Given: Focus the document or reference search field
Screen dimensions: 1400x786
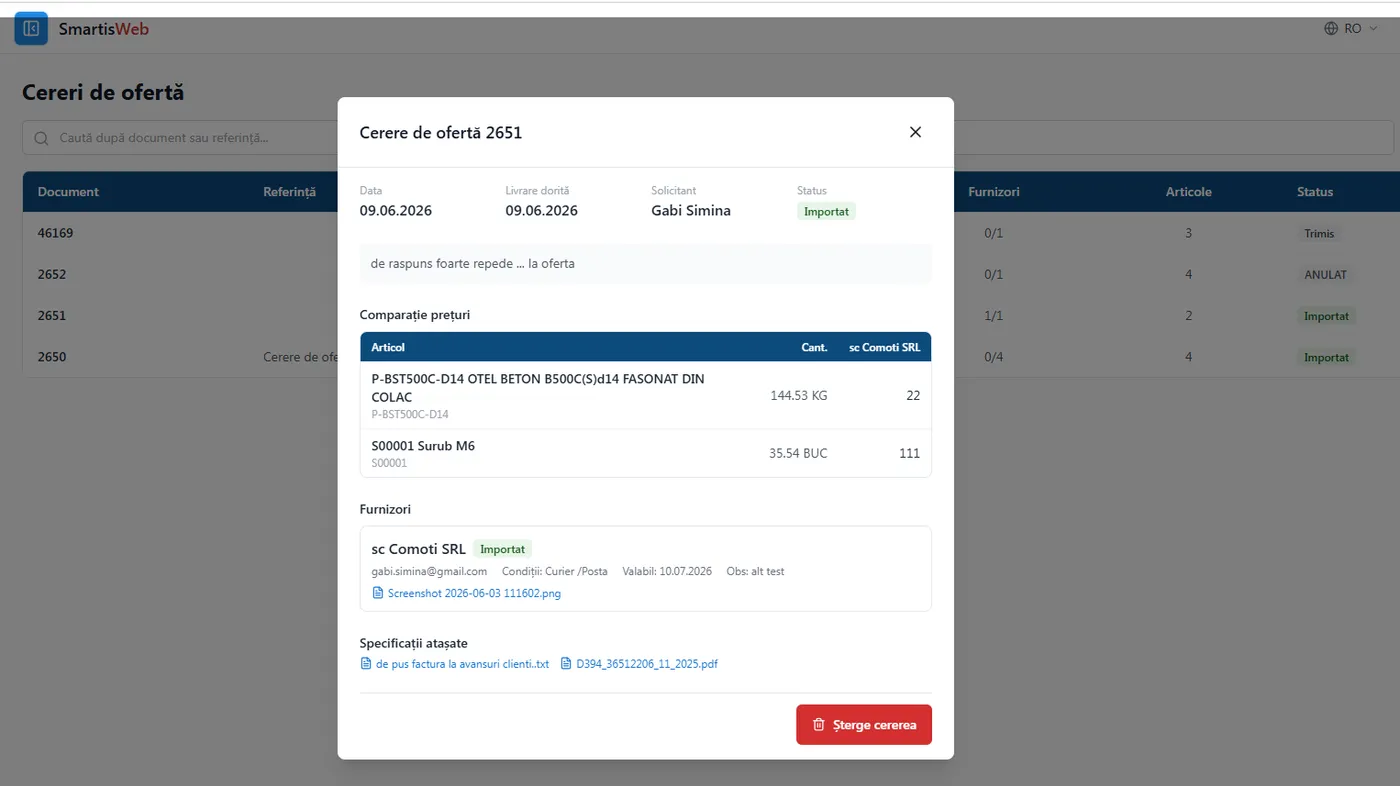Looking at the screenshot, I should [x=708, y=138].
